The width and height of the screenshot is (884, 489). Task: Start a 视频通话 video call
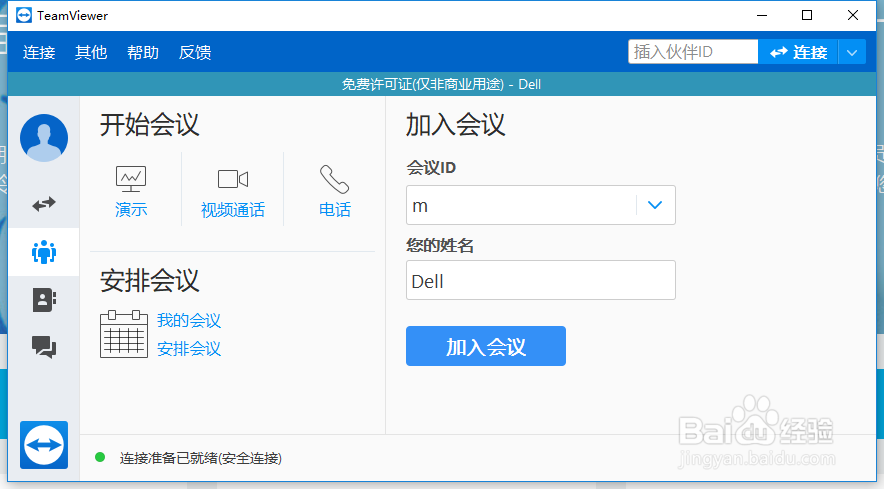[x=233, y=192]
